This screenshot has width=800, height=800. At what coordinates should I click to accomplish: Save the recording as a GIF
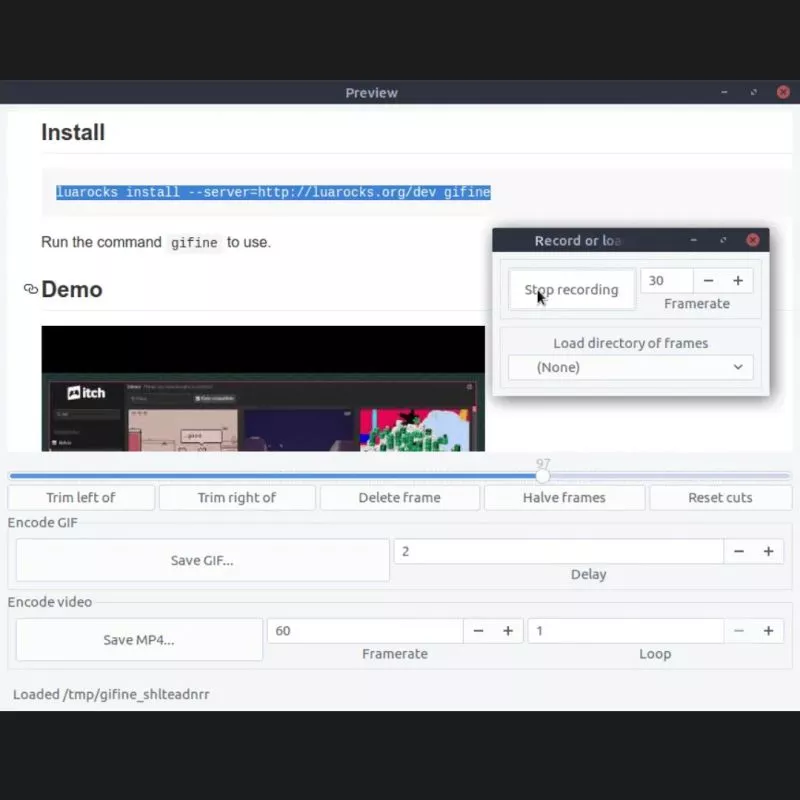[x=201, y=560]
